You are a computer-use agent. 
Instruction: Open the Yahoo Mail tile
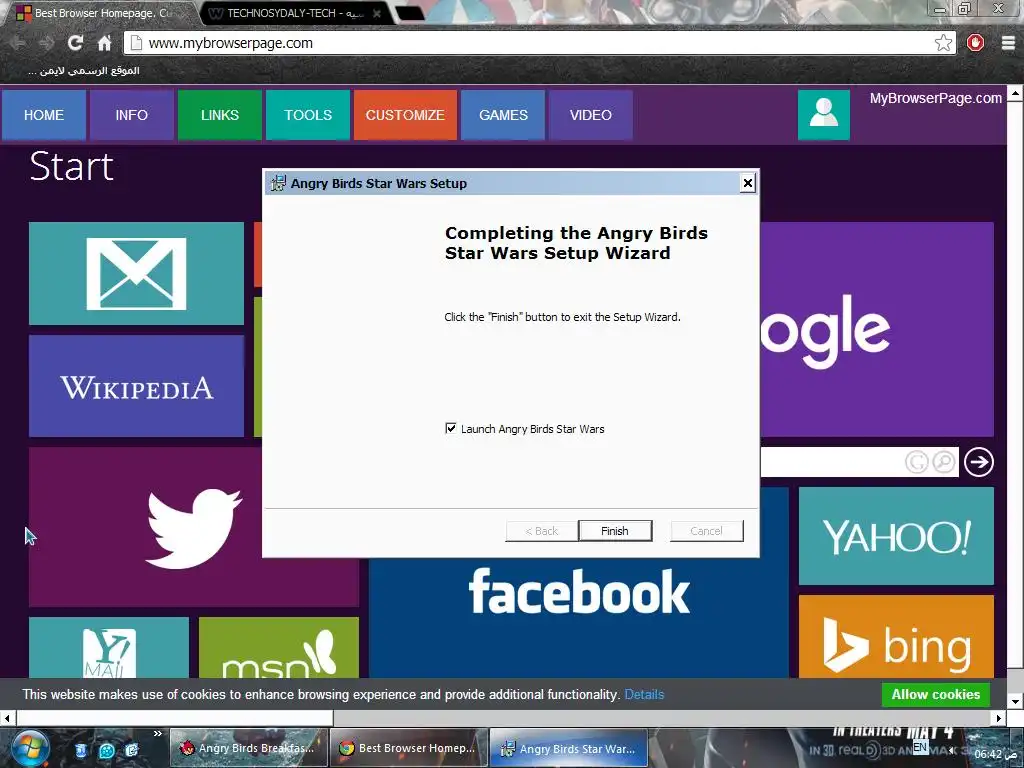click(109, 647)
